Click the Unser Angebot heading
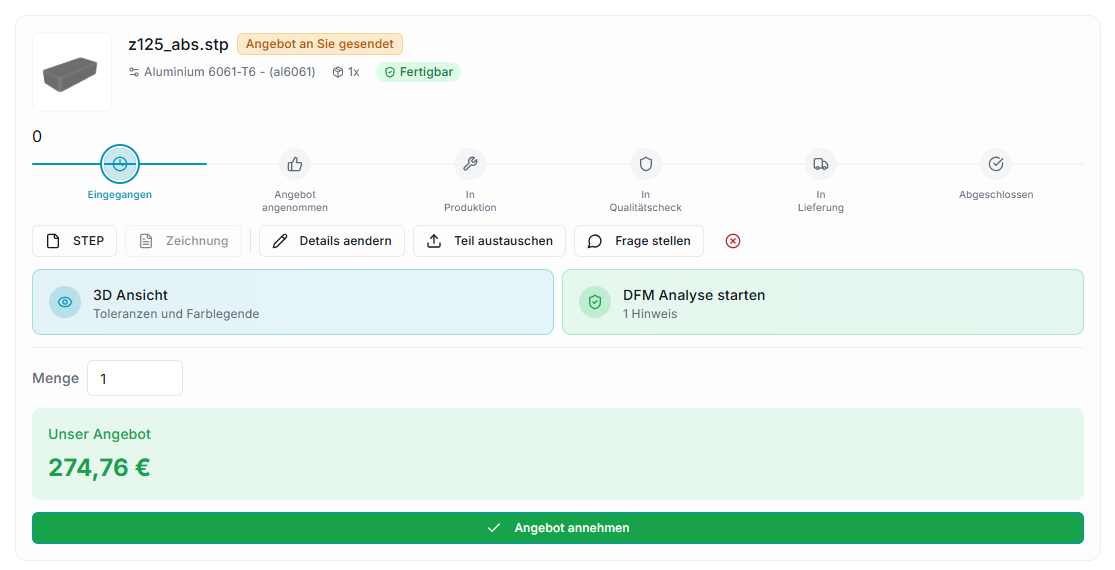1115x570 pixels. coord(100,434)
